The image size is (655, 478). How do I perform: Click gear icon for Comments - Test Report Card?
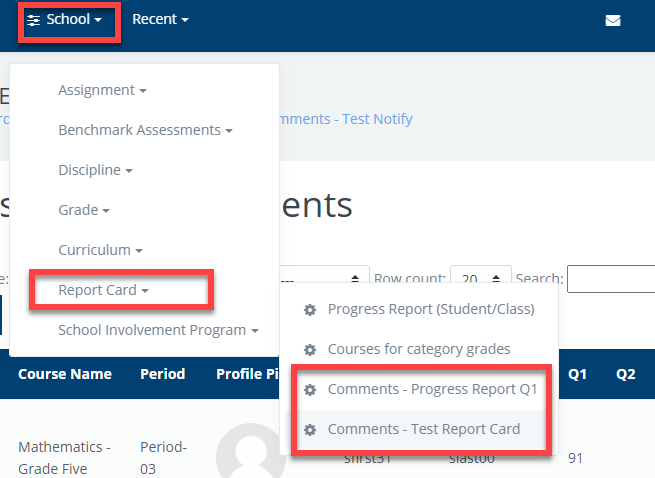point(310,430)
